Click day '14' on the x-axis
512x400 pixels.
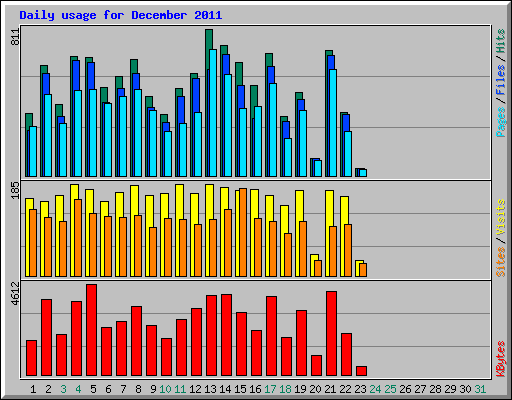coord(225,389)
